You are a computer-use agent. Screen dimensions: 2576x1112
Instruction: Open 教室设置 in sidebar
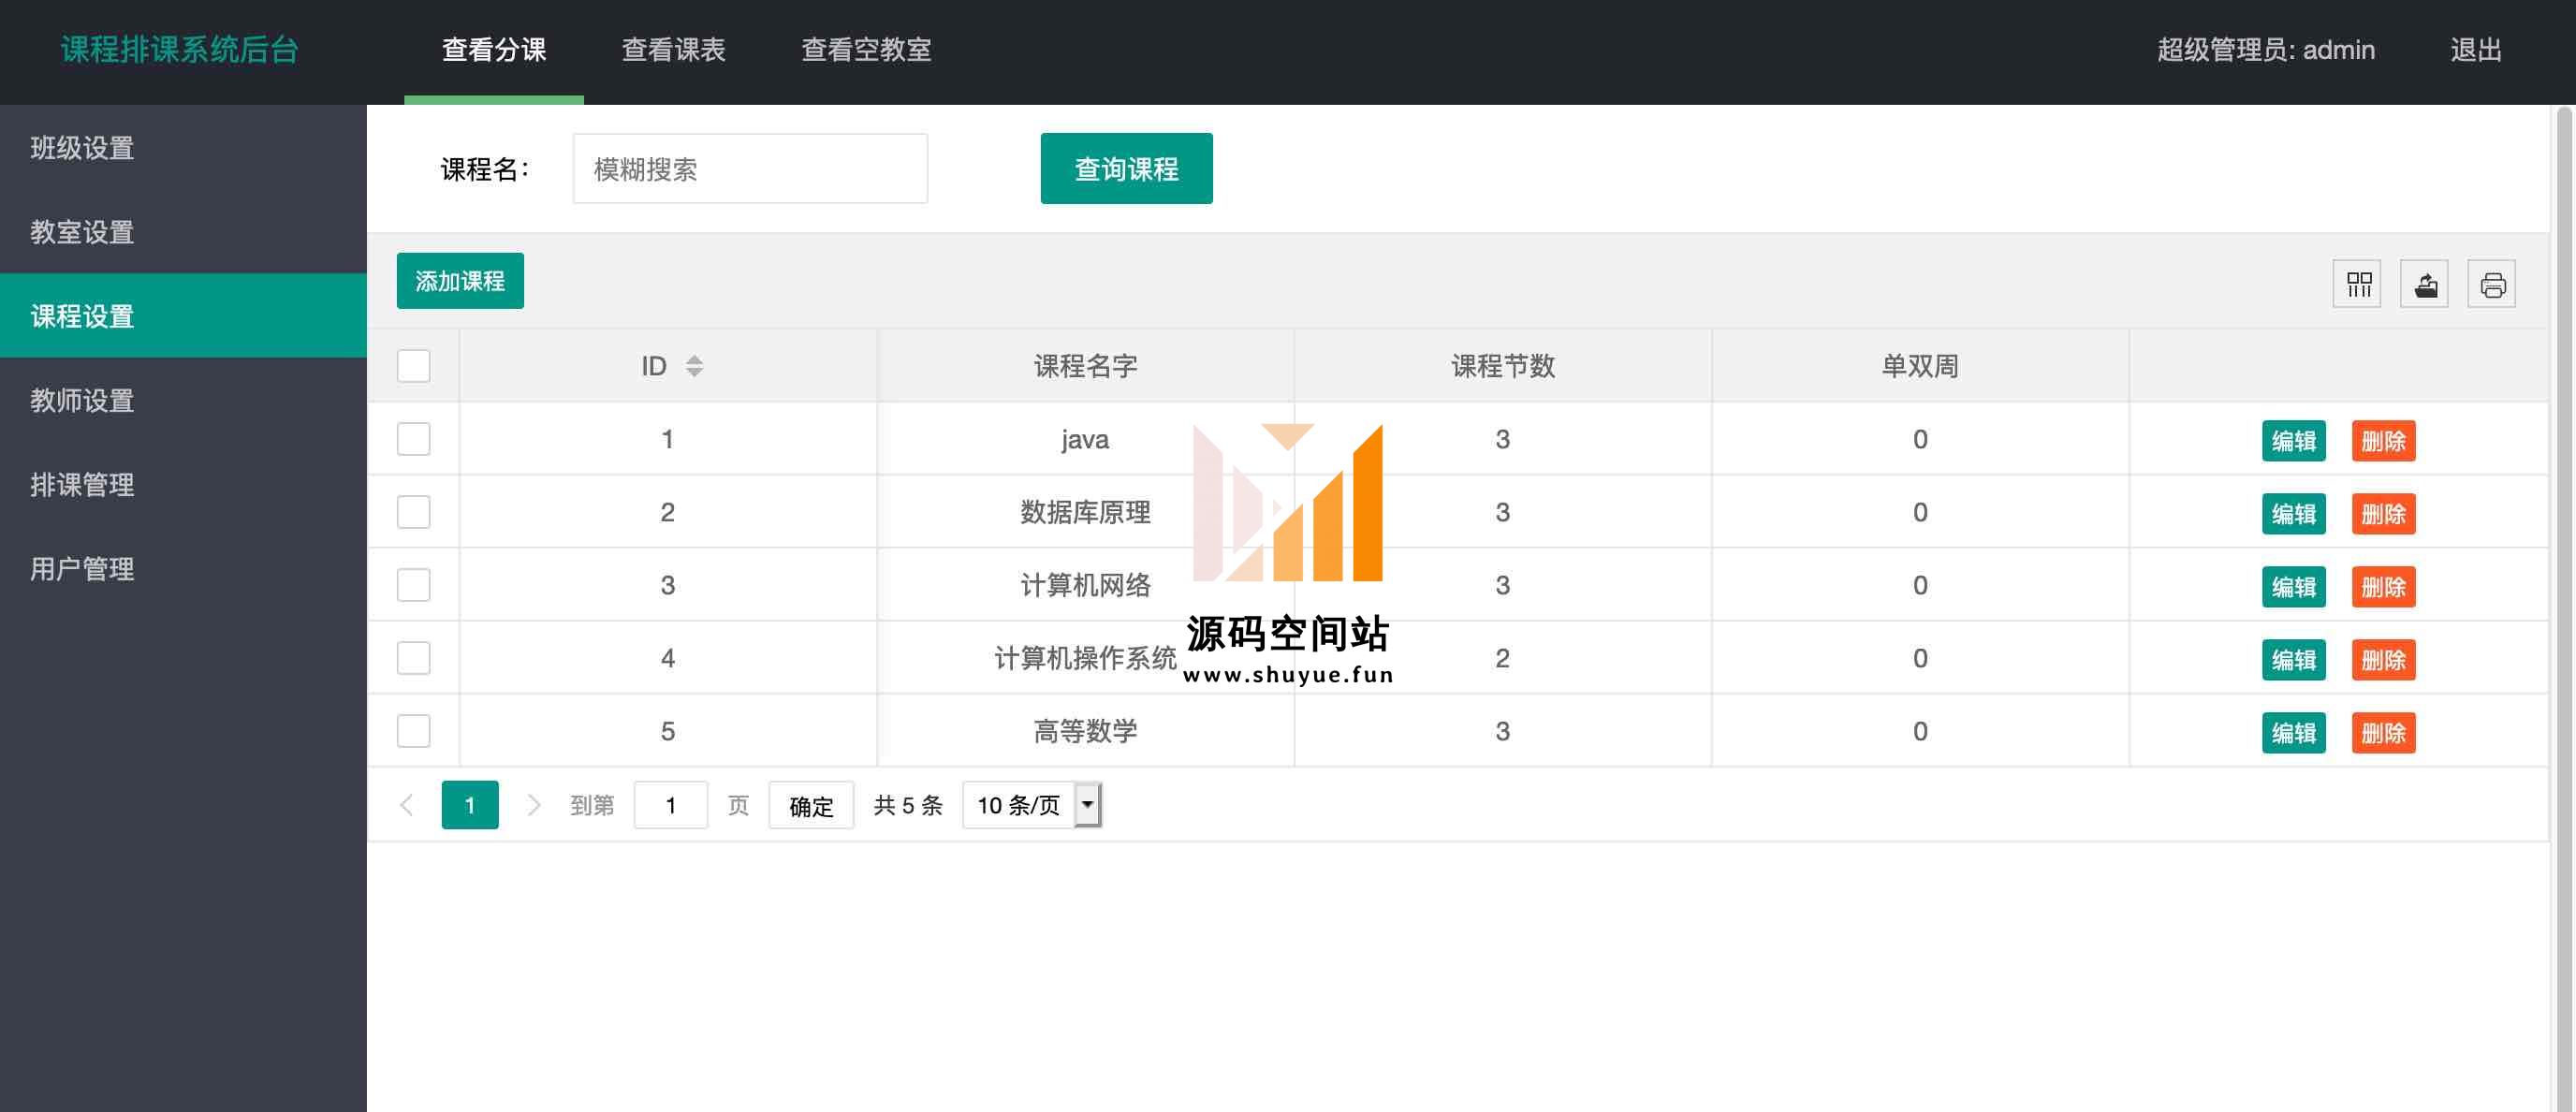[183, 232]
